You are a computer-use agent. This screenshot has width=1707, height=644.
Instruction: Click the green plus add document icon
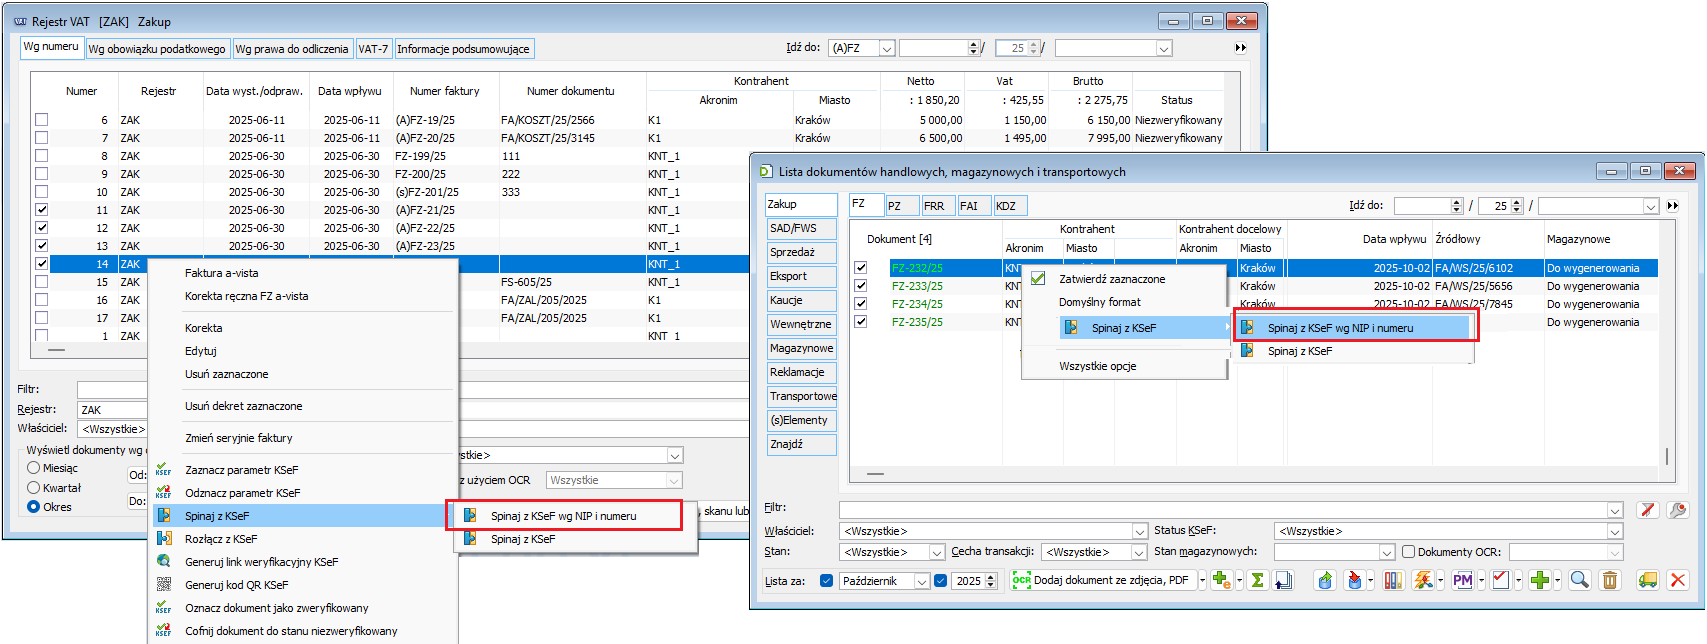[x=1539, y=580]
